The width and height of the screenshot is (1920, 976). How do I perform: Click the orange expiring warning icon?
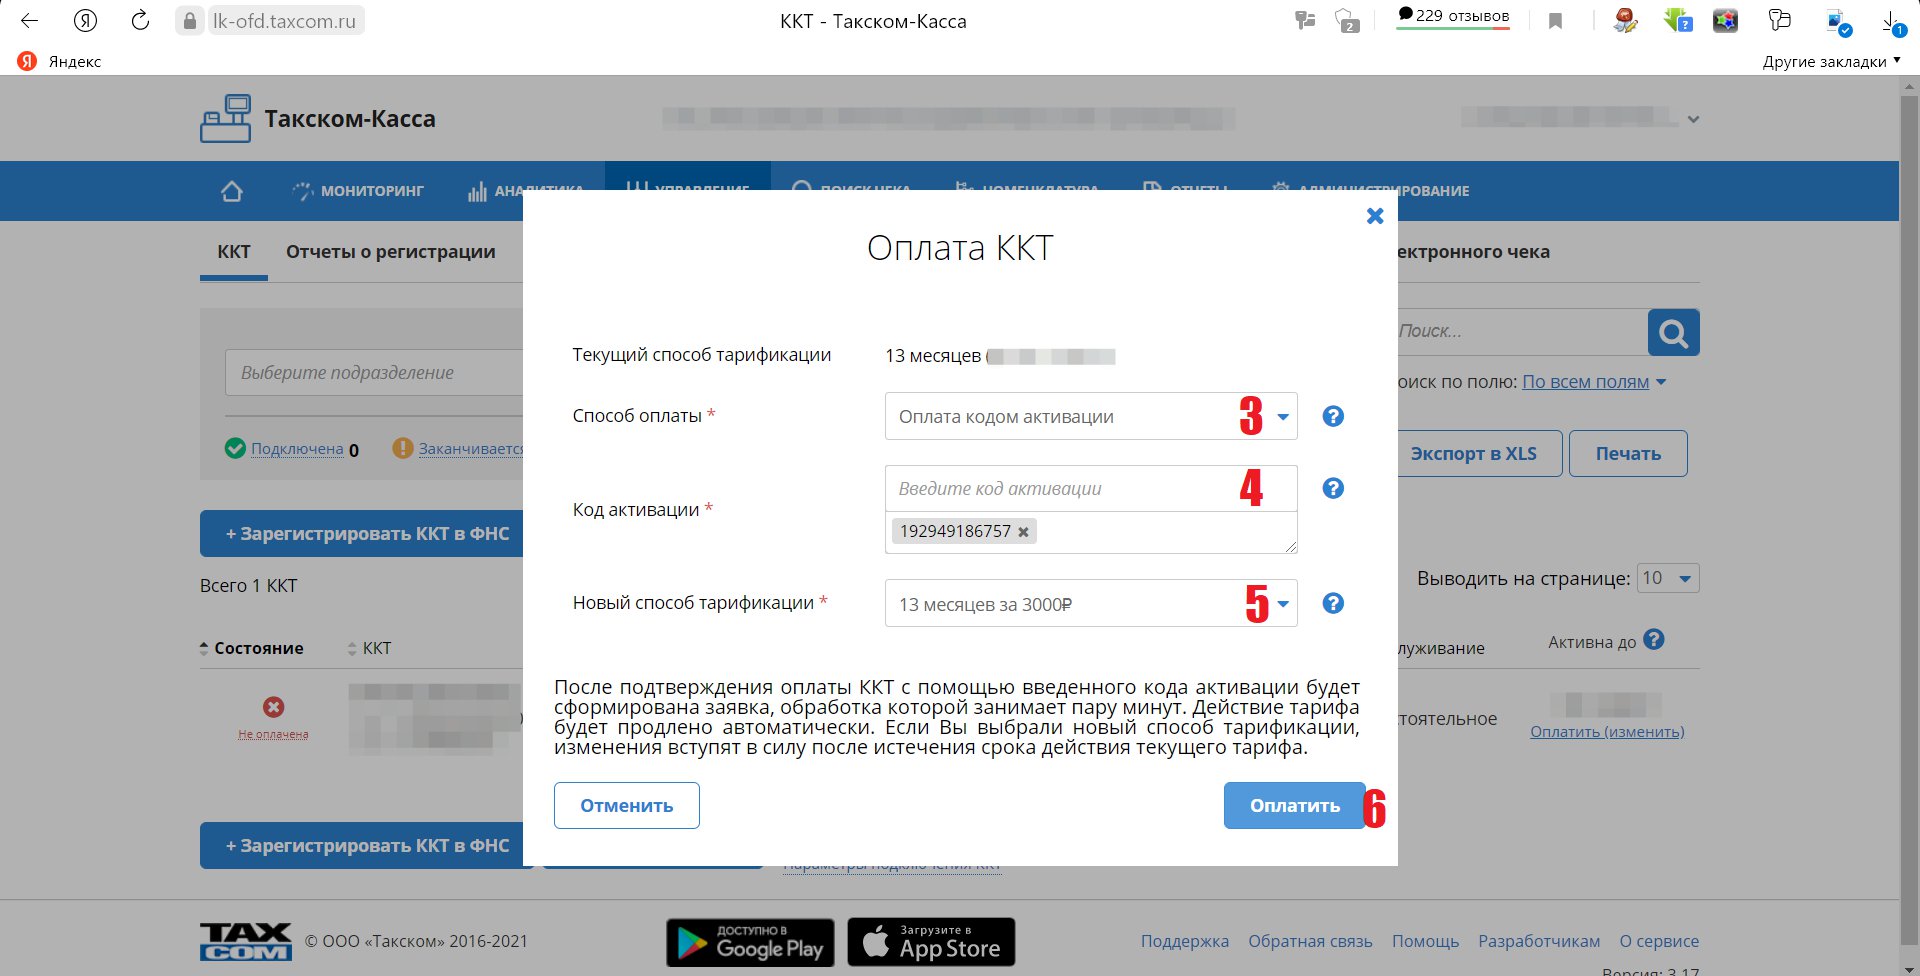[402, 448]
